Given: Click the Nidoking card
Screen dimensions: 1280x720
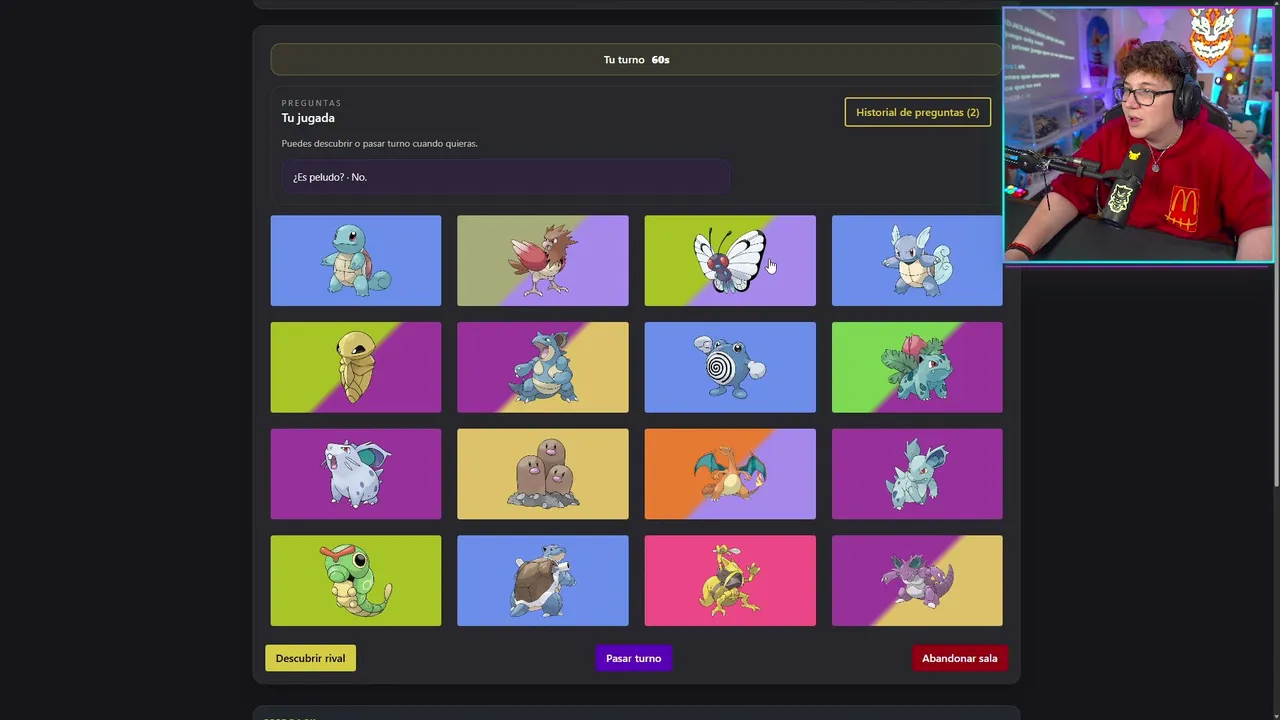Looking at the screenshot, I should tap(917, 580).
